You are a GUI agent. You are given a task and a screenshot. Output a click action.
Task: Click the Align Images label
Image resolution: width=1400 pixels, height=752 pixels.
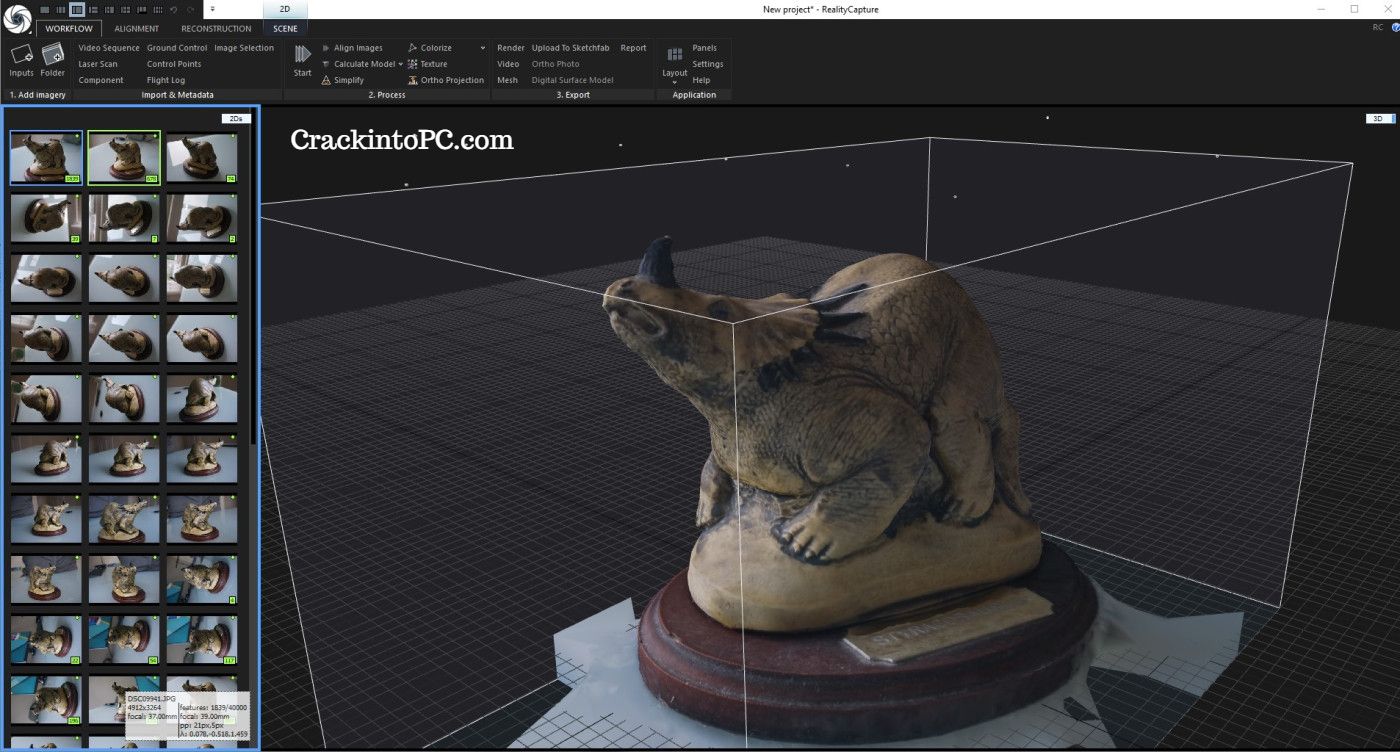point(358,48)
